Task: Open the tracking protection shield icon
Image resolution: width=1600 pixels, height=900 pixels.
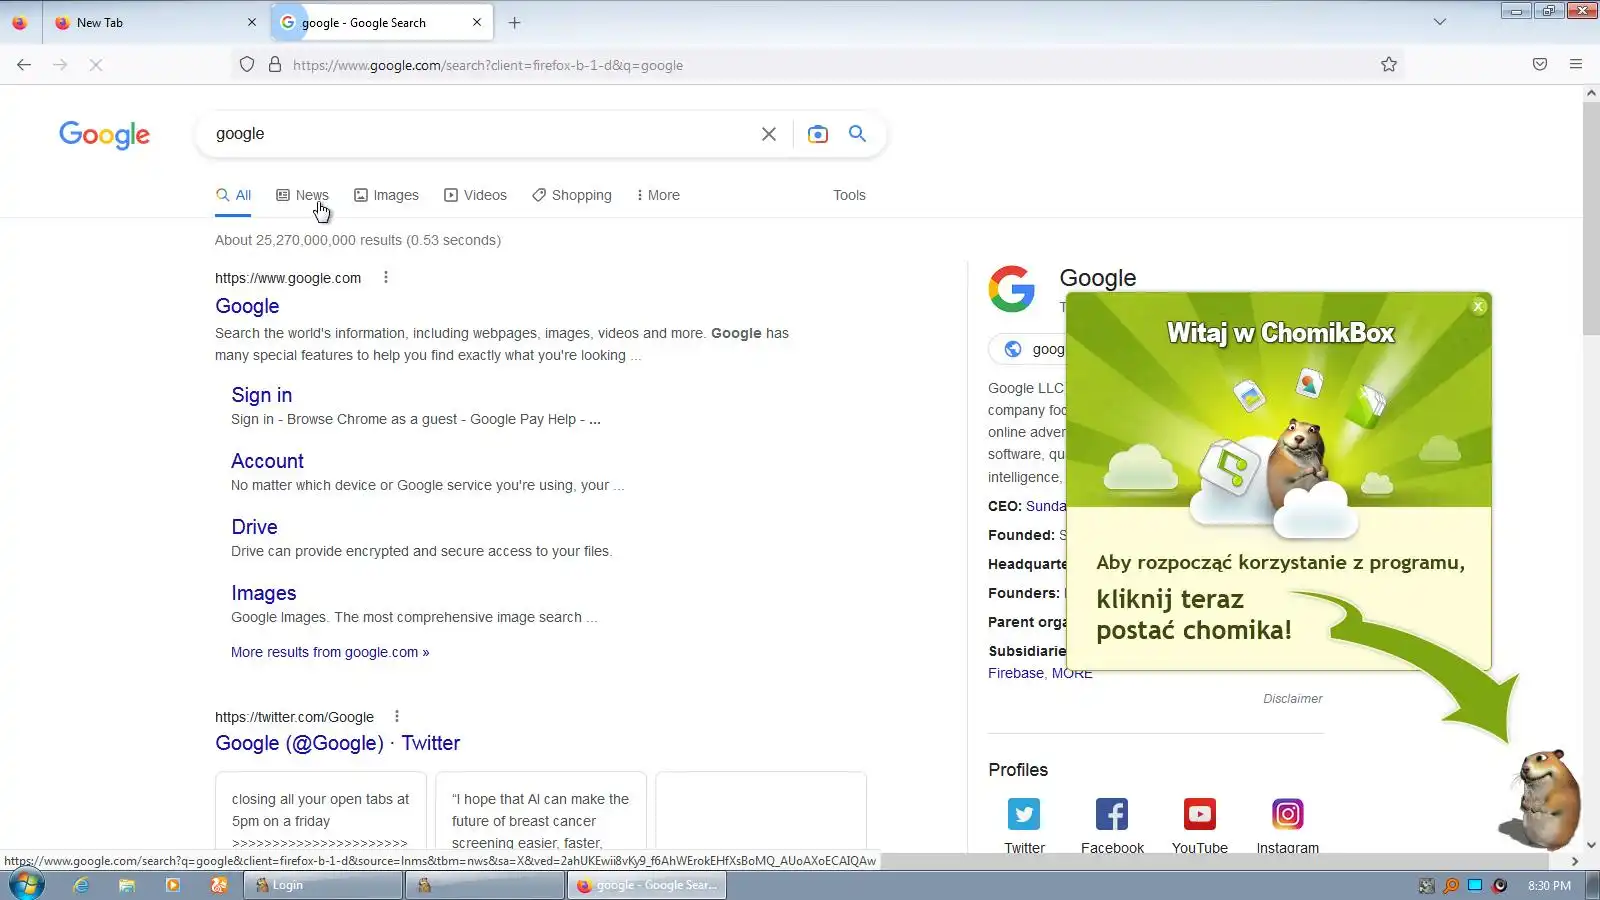Action: click(x=247, y=65)
